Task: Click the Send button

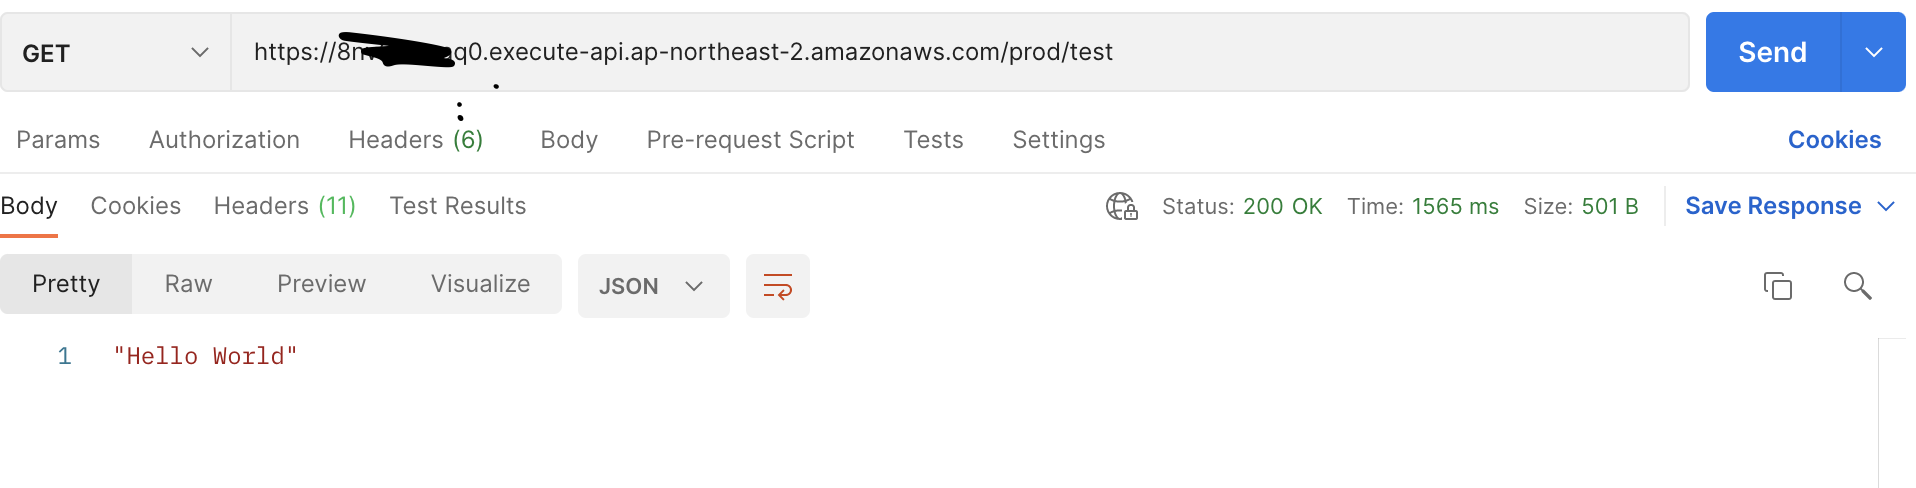Action: click(1772, 52)
